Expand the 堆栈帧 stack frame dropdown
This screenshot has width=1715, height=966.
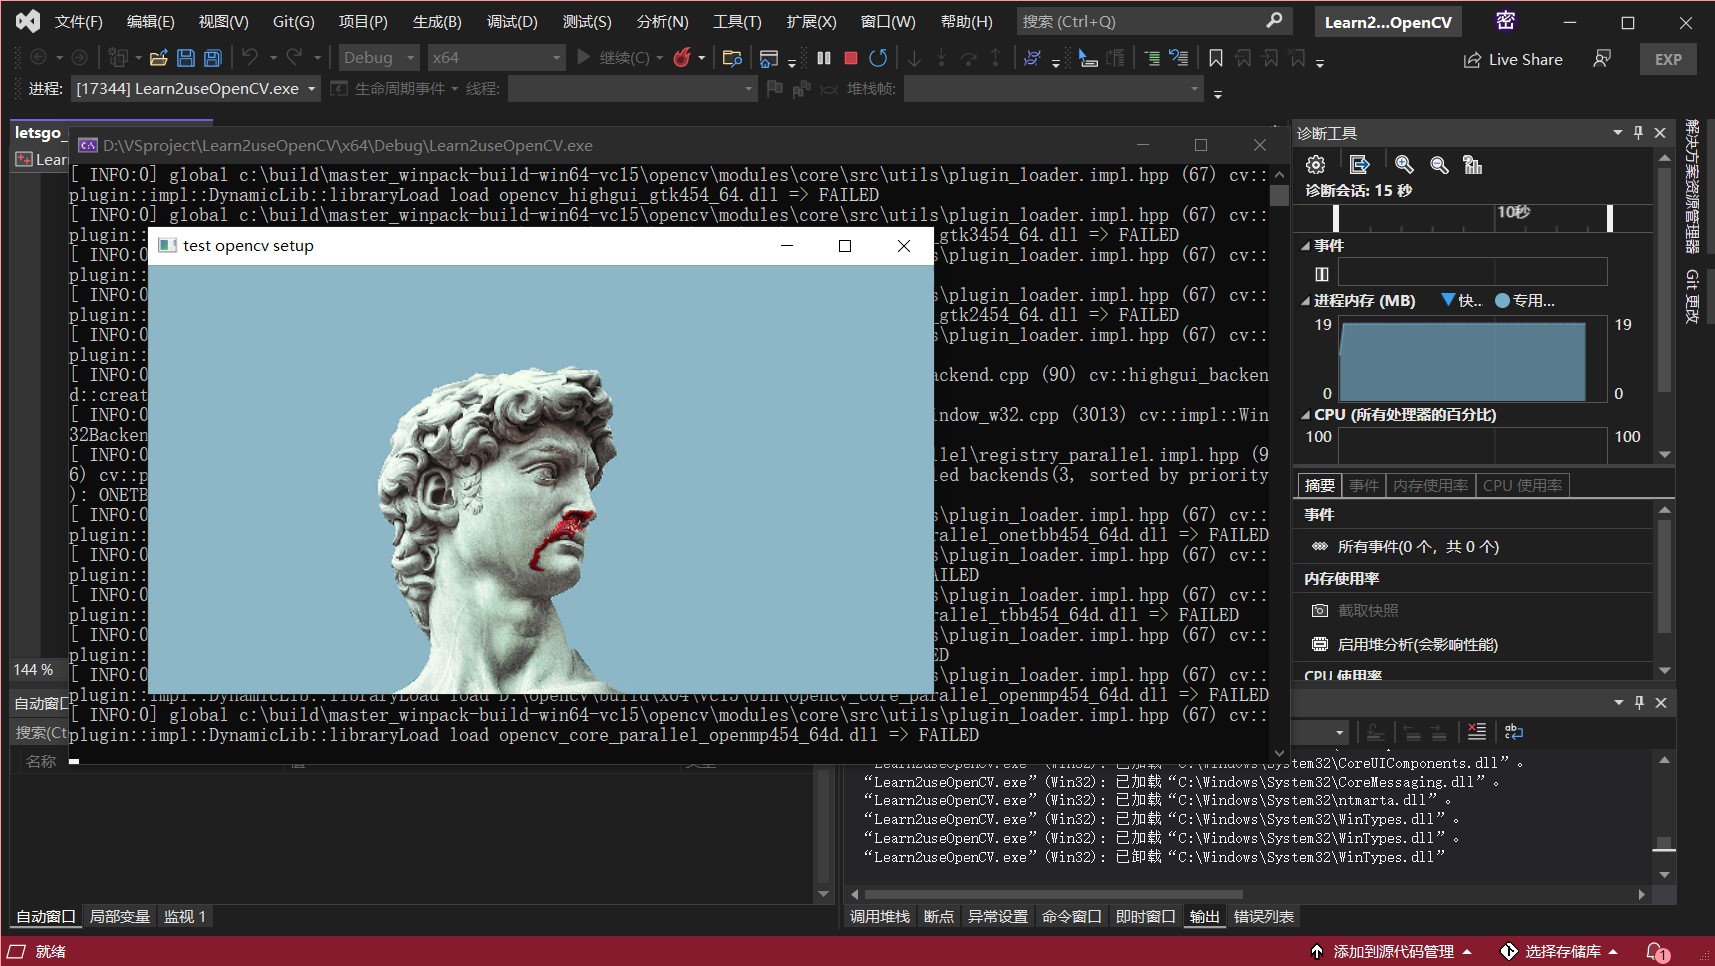click(x=1192, y=88)
